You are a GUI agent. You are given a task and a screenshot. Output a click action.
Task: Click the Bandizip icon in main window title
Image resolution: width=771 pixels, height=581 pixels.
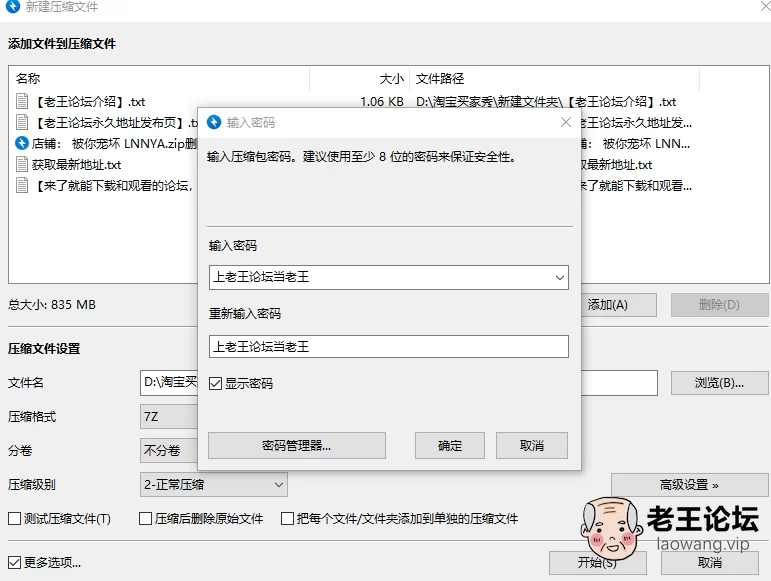pyautogui.click(x=11, y=8)
